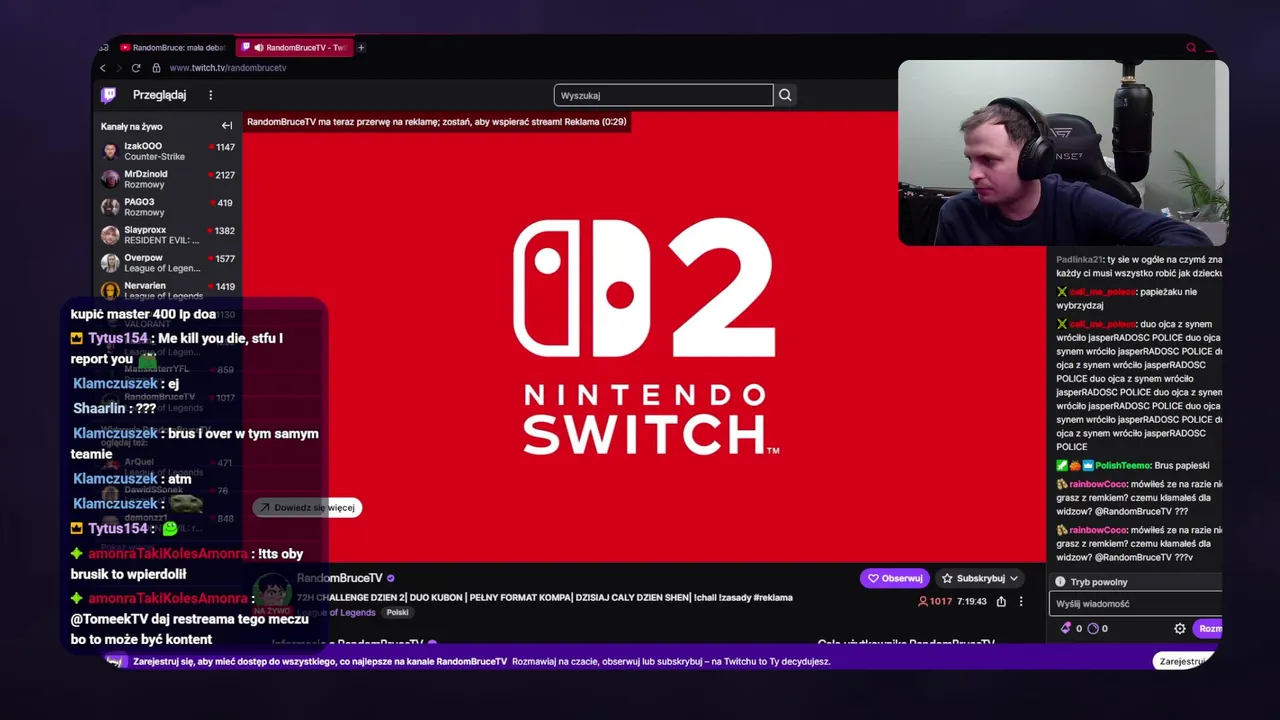
Task: Click PolishTeemo username in chat
Action: [x=1122, y=465]
